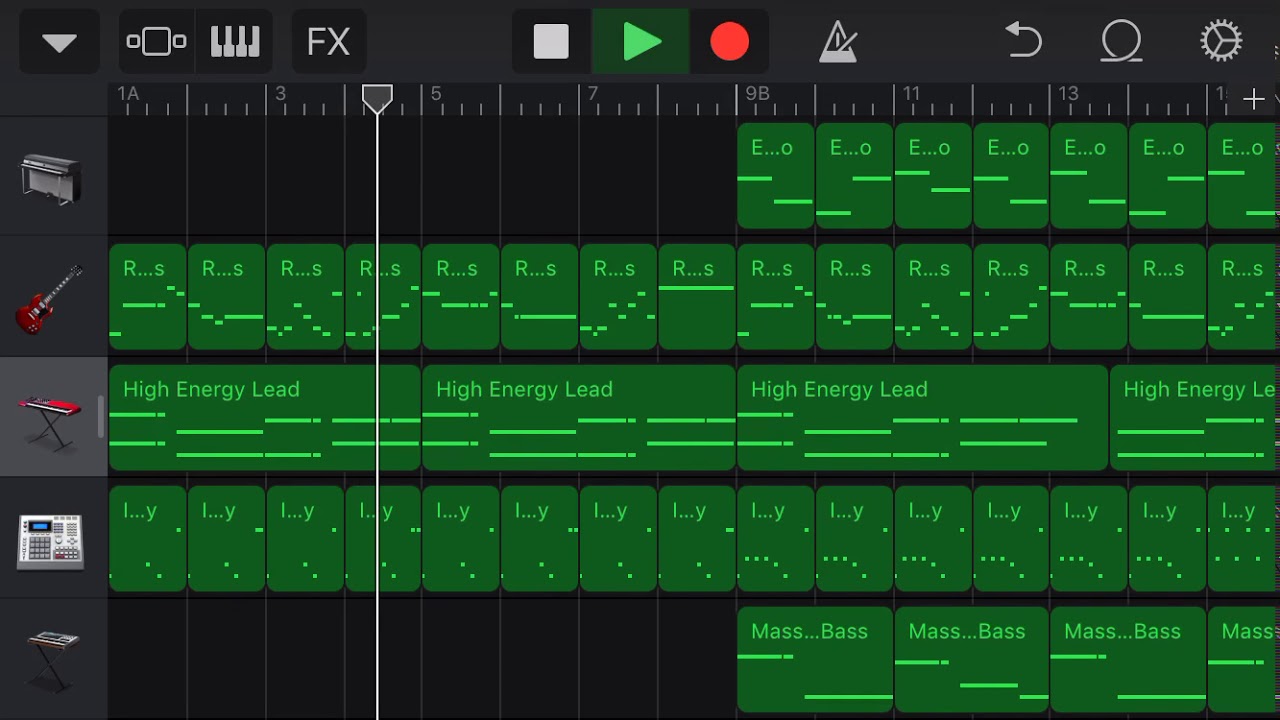The image size is (1280, 720).
Task: Select the first Mass...Bass region
Action: click(x=814, y=659)
